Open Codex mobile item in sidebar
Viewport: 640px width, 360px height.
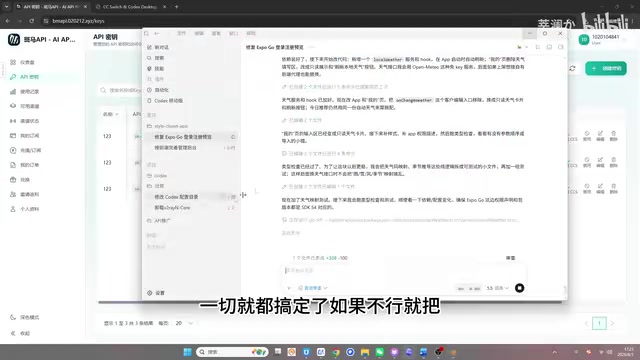pos(165,100)
